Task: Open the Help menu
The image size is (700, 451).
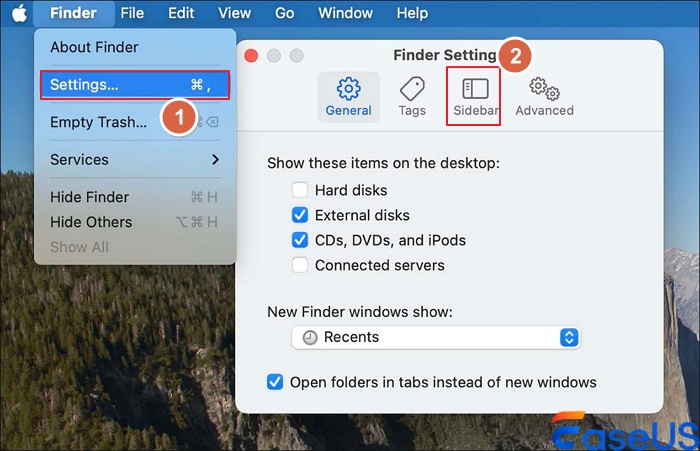Action: click(412, 13)
